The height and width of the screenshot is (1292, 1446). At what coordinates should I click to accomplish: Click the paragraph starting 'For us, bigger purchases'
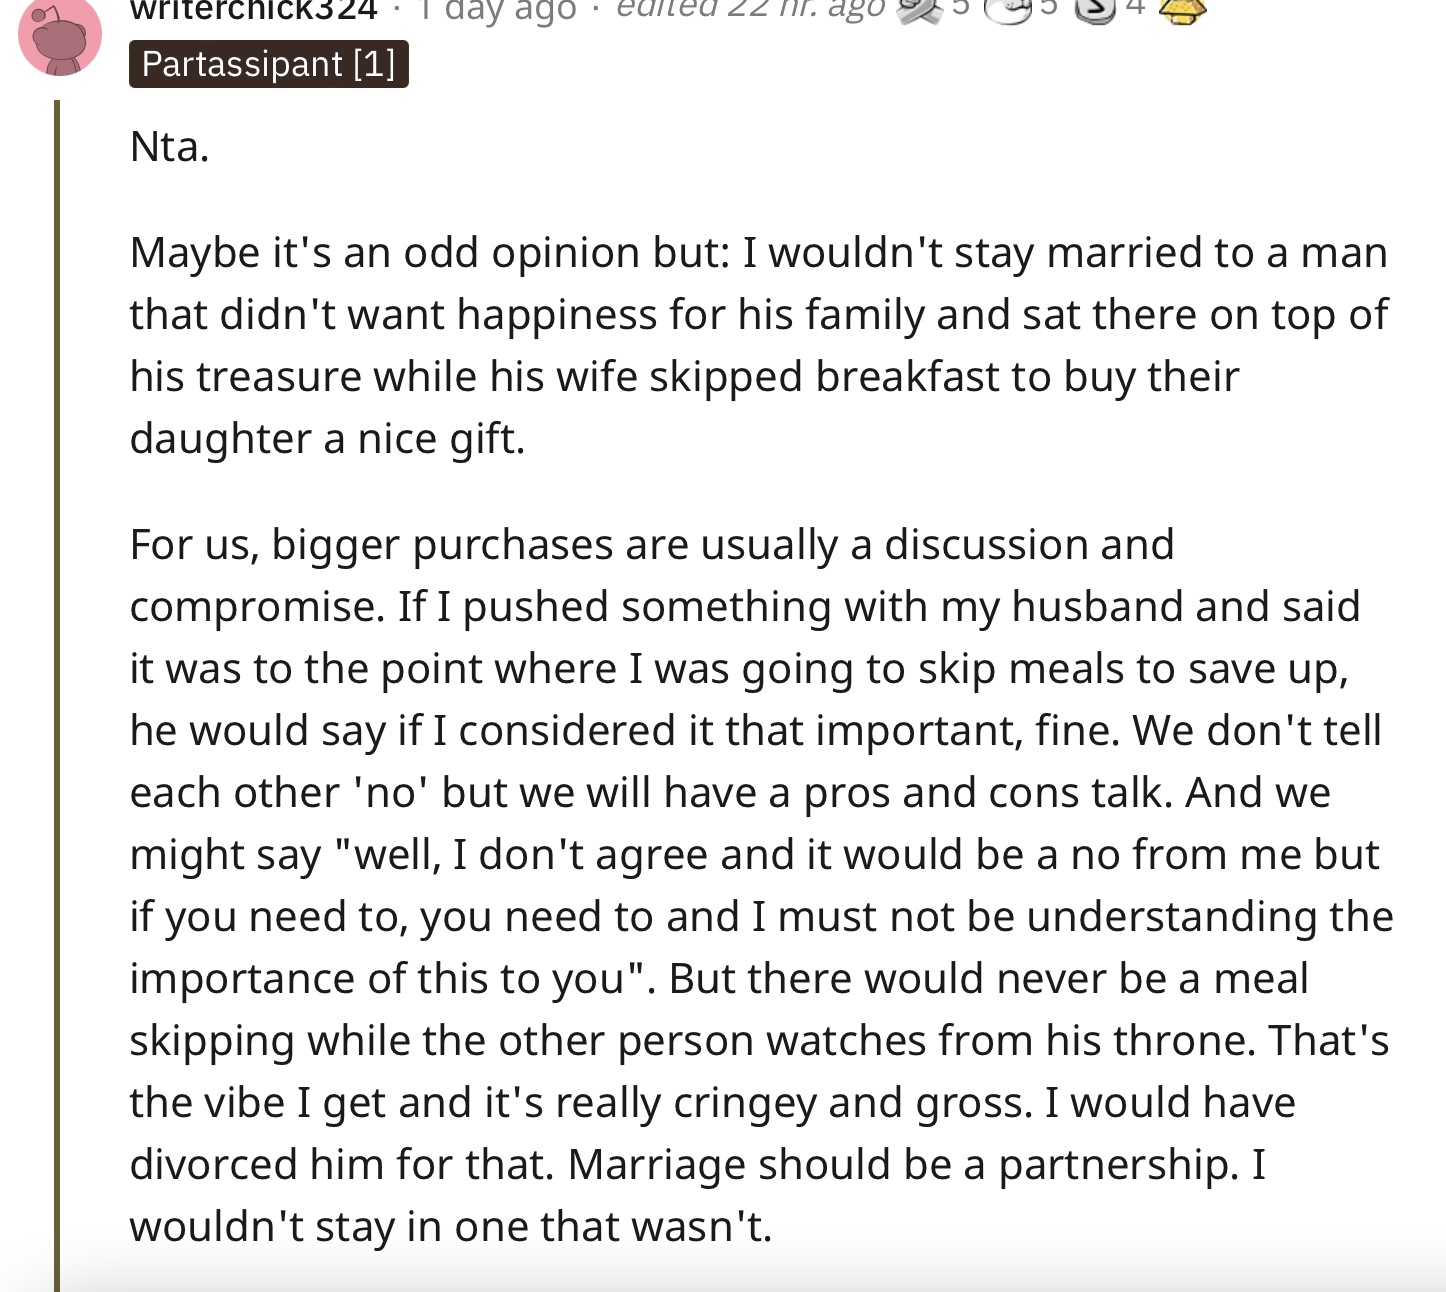[761, 885]
